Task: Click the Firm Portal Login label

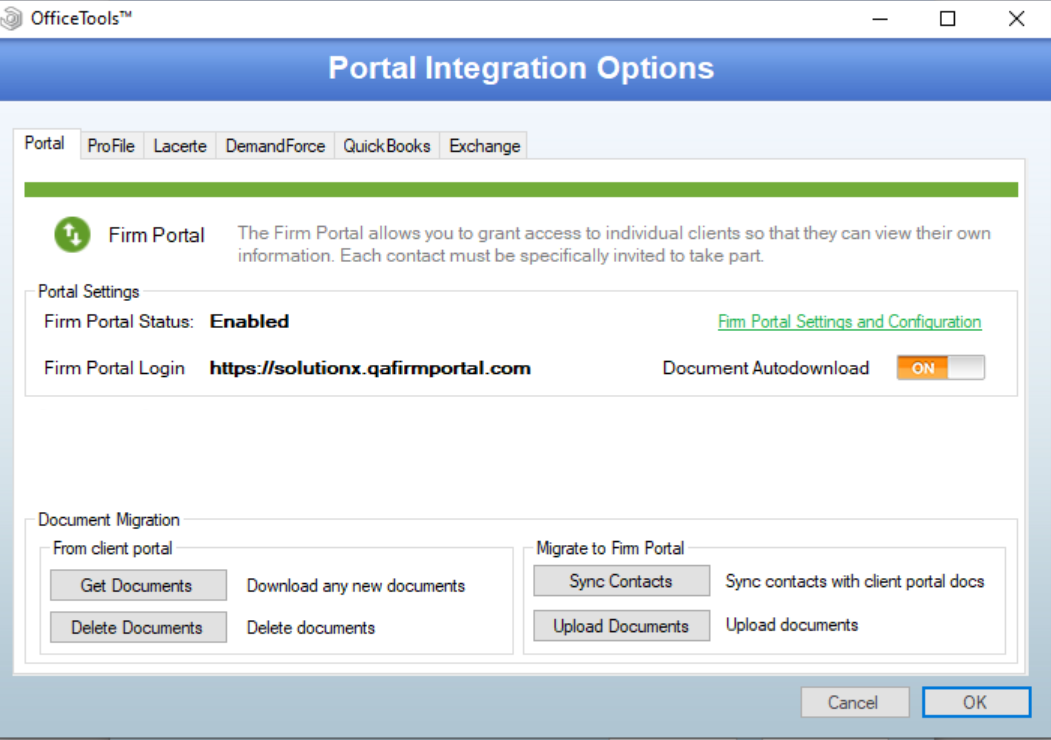Action: [114, 368]
